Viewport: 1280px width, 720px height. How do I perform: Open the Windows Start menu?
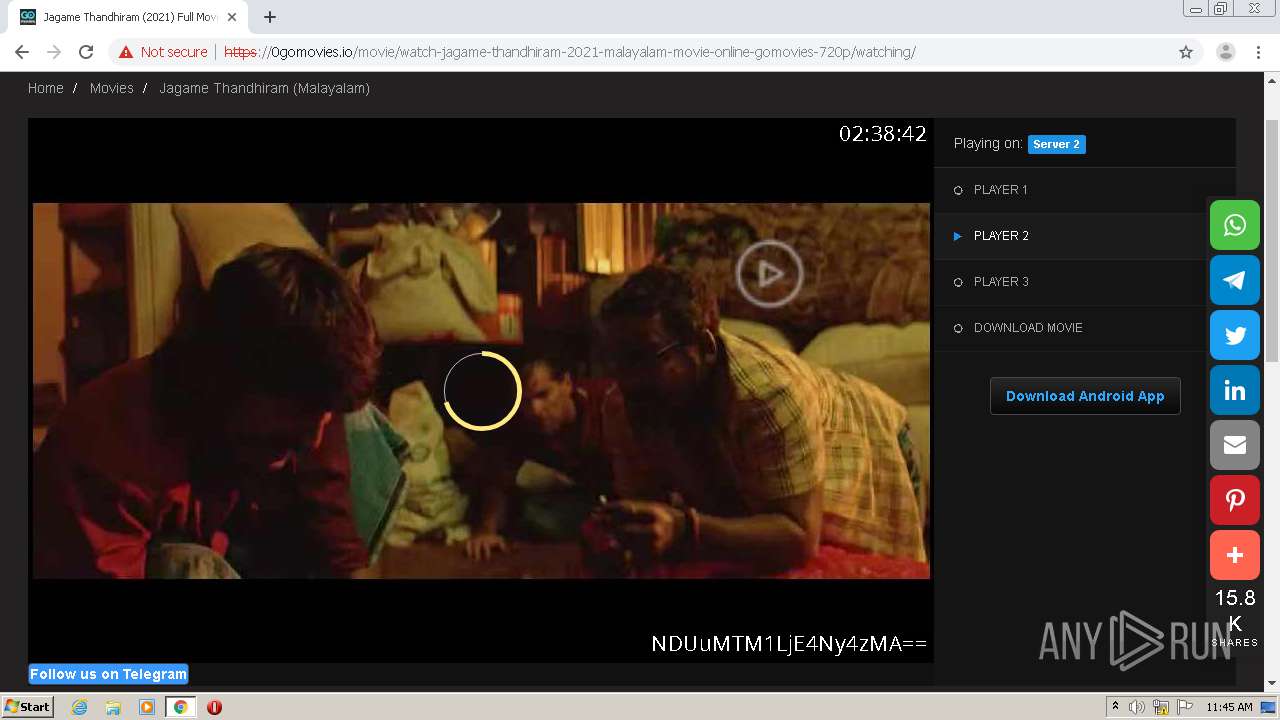(28, 706)
